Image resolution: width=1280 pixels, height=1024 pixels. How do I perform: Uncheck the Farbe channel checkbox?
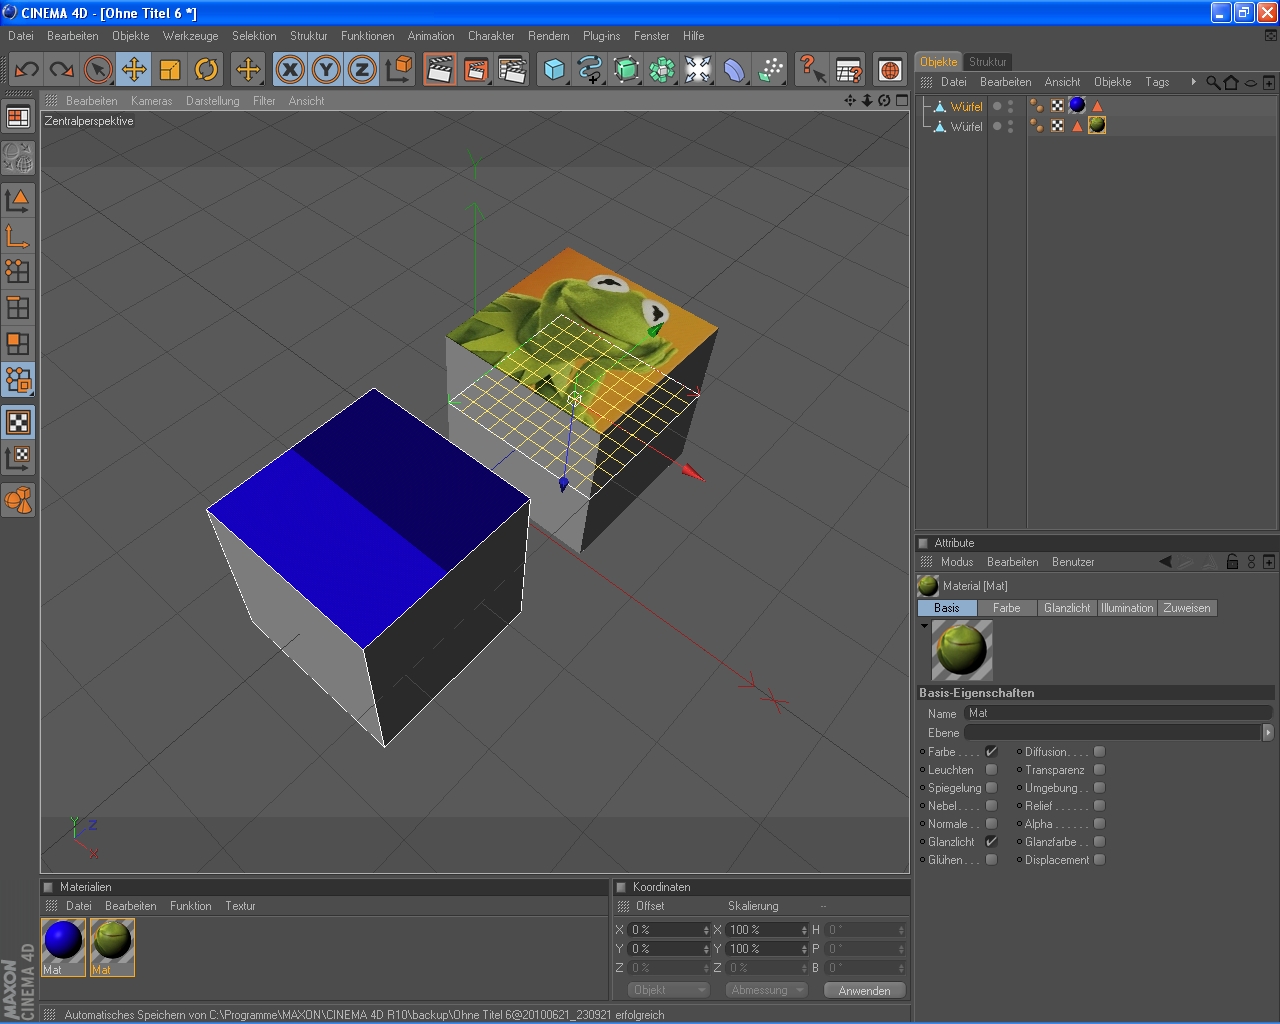991,752
